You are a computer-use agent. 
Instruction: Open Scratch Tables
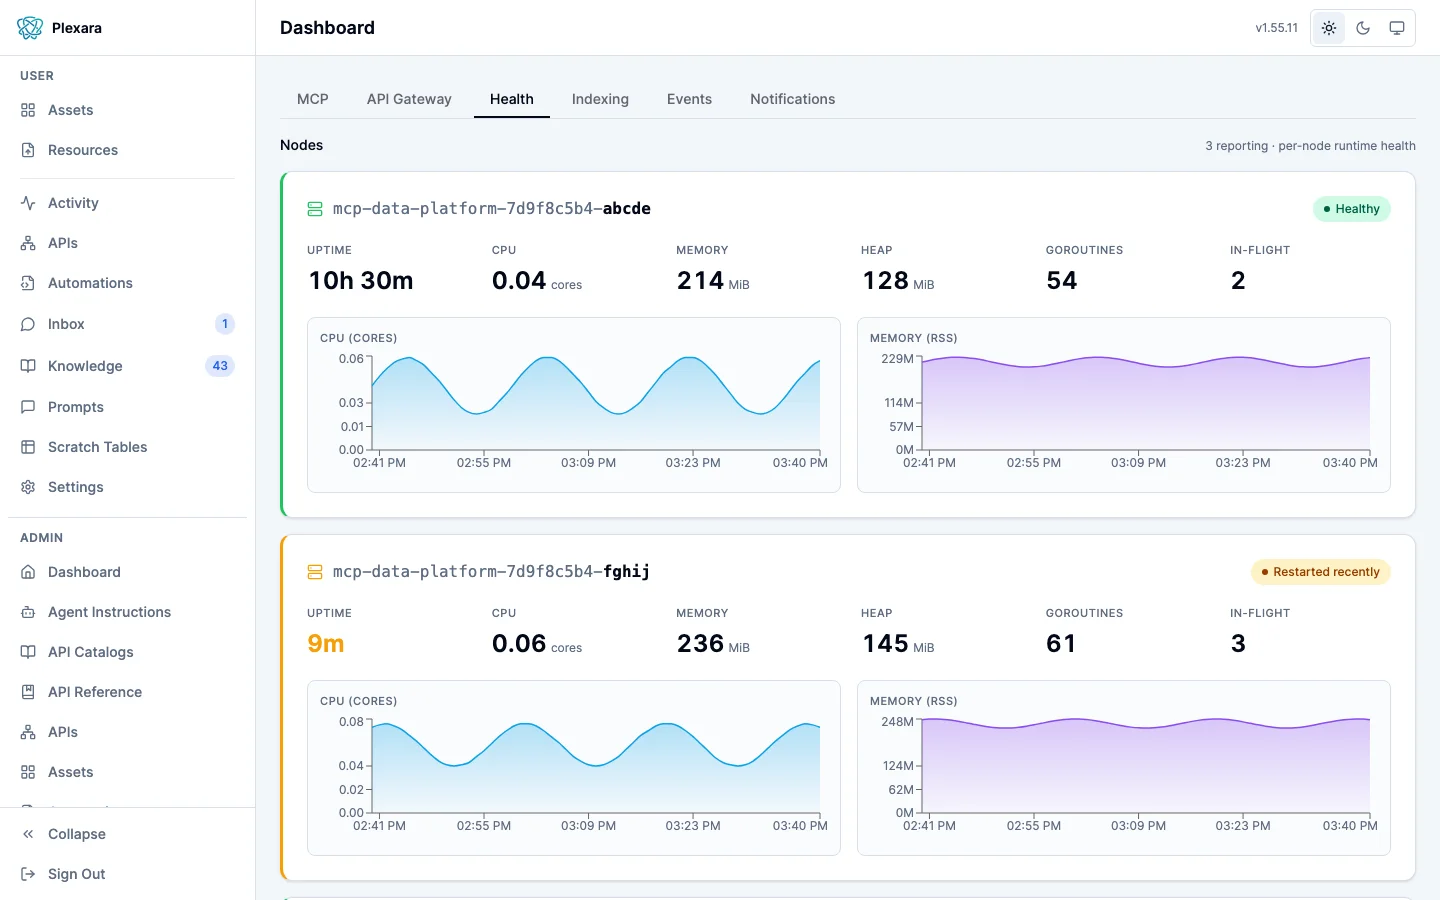click(127, 447)
